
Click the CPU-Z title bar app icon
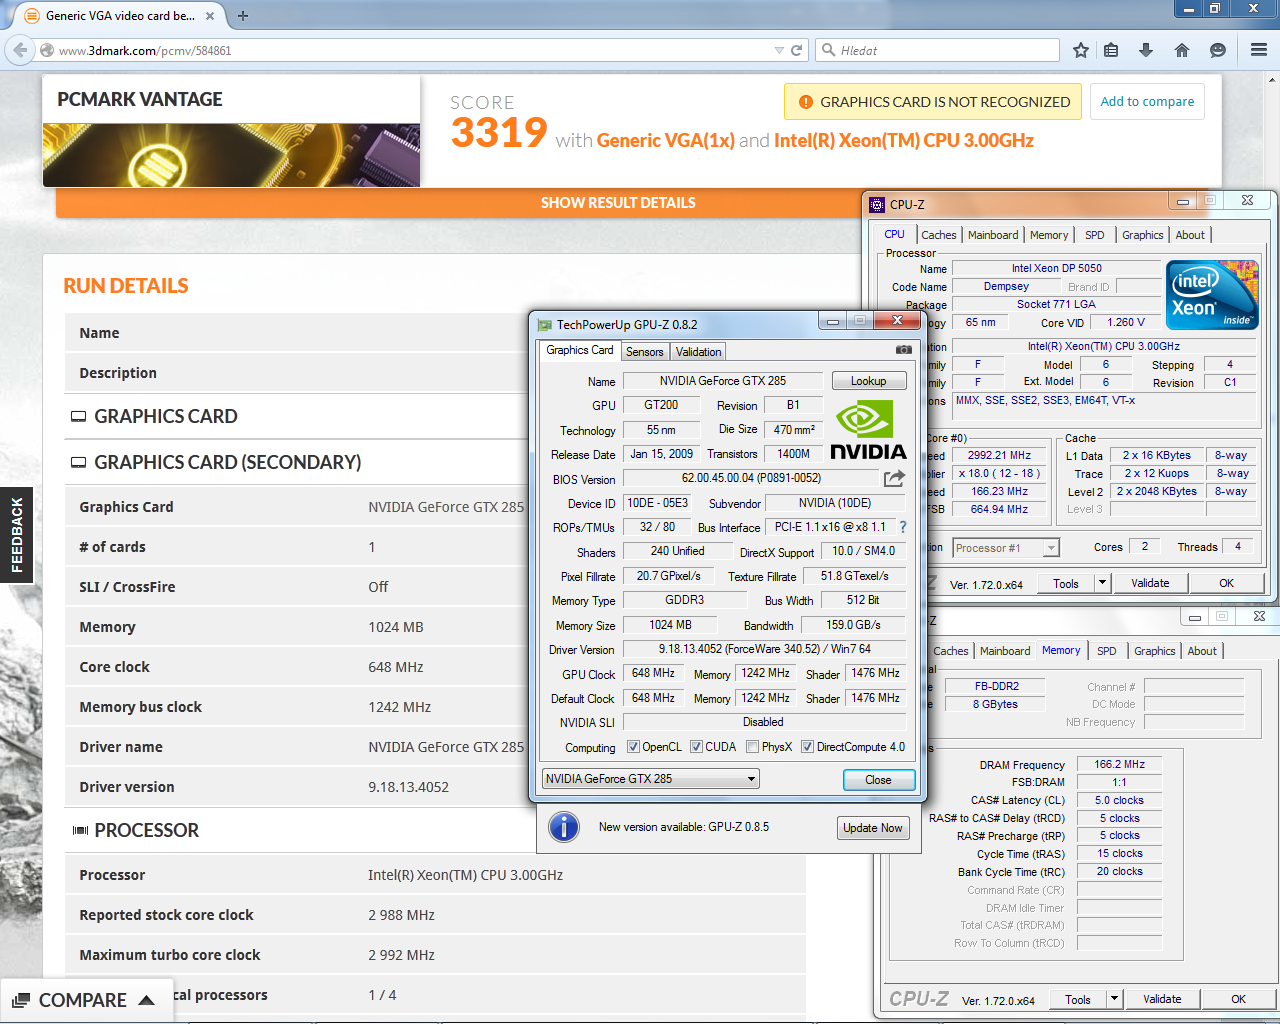tap(877, 204)
